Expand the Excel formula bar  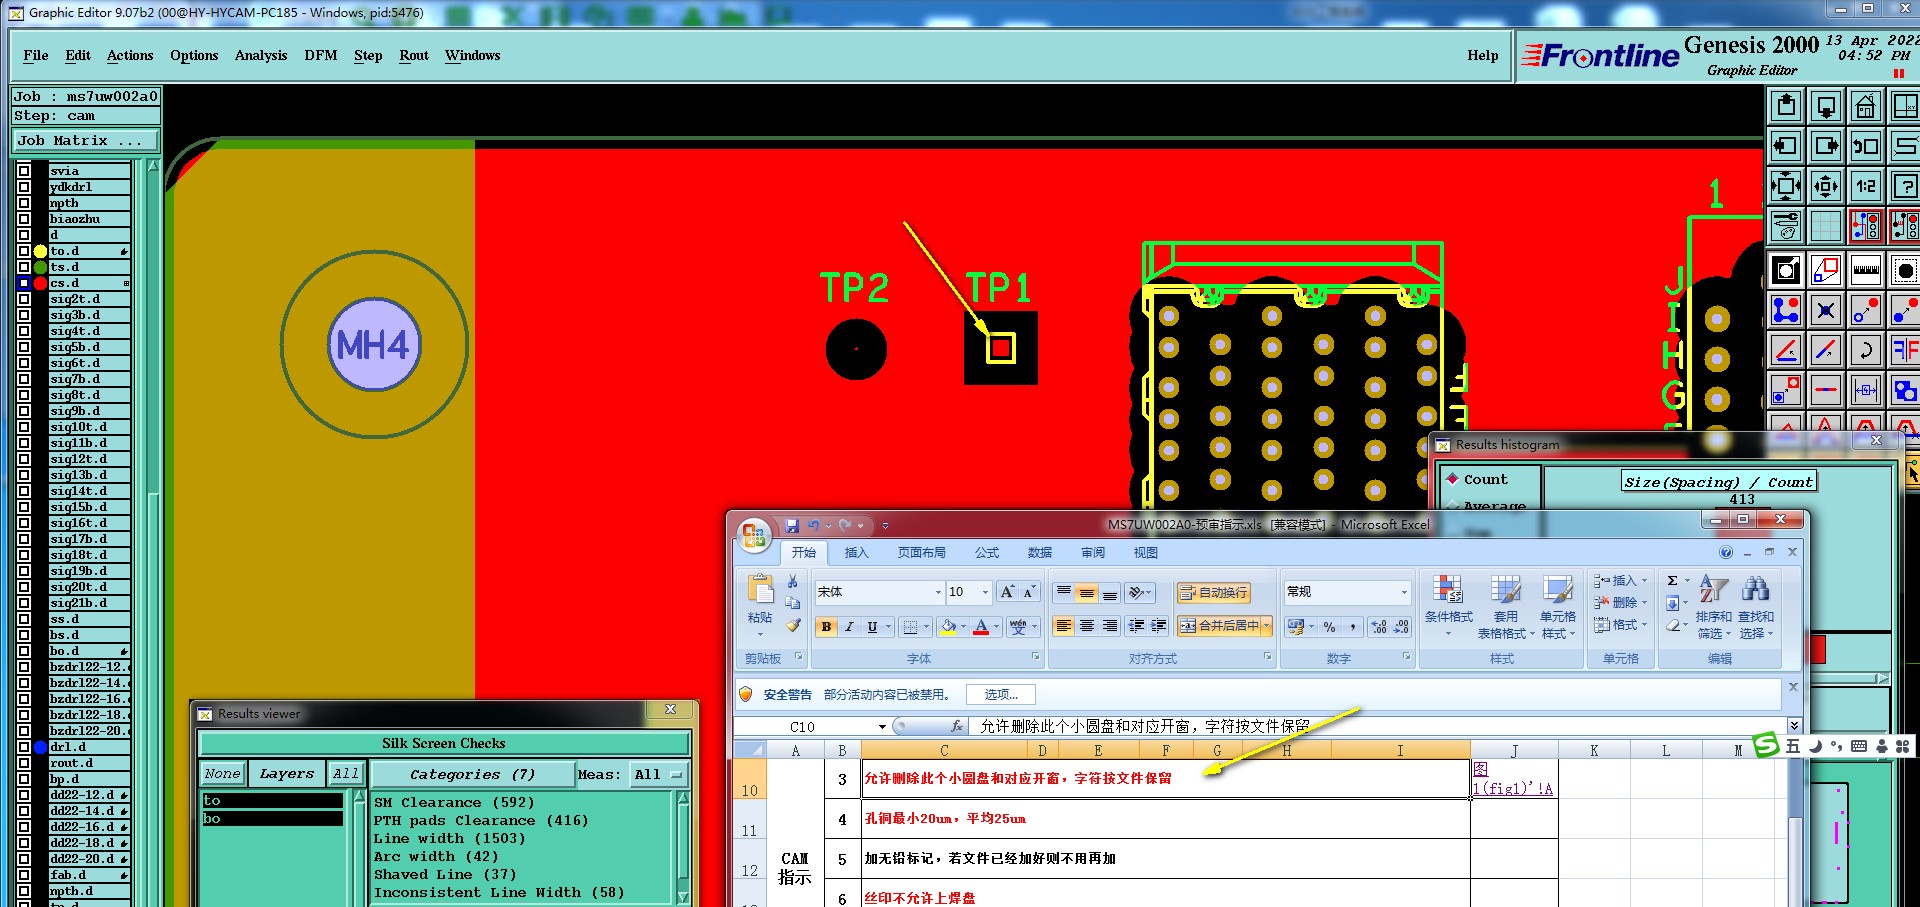click(1794, 726)
